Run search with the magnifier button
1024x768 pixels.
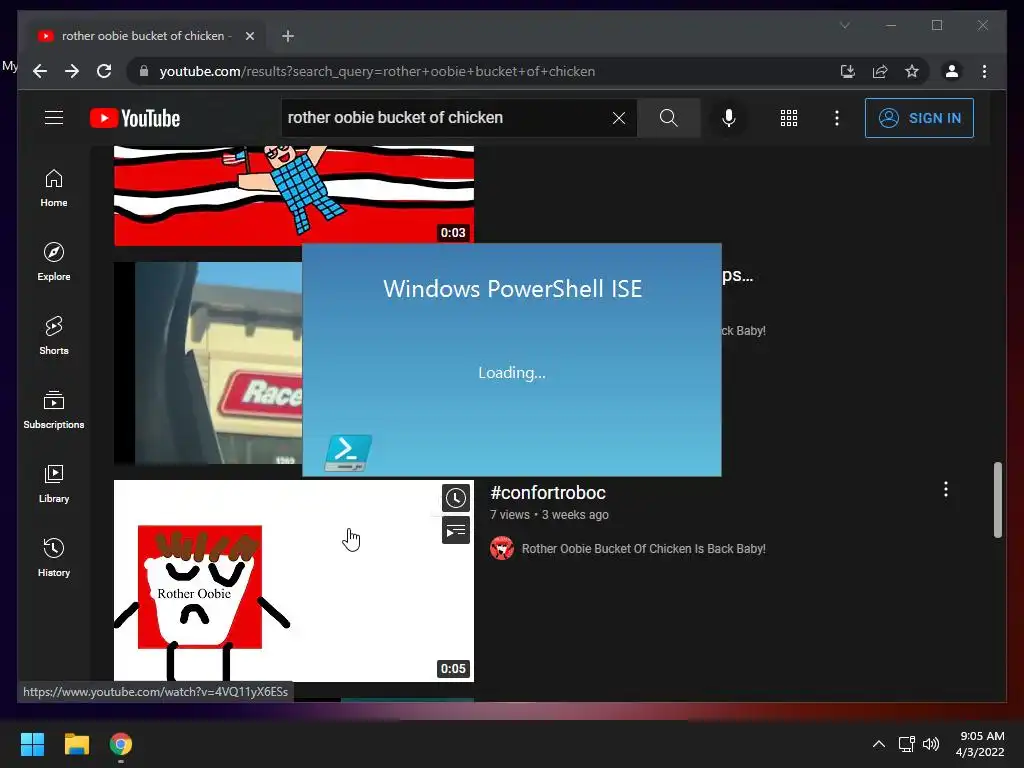coord(668,118)
